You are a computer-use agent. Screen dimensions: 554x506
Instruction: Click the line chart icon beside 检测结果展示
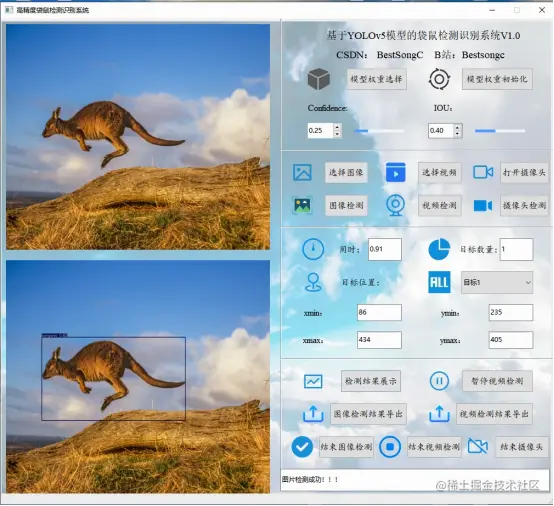(313, 381)
